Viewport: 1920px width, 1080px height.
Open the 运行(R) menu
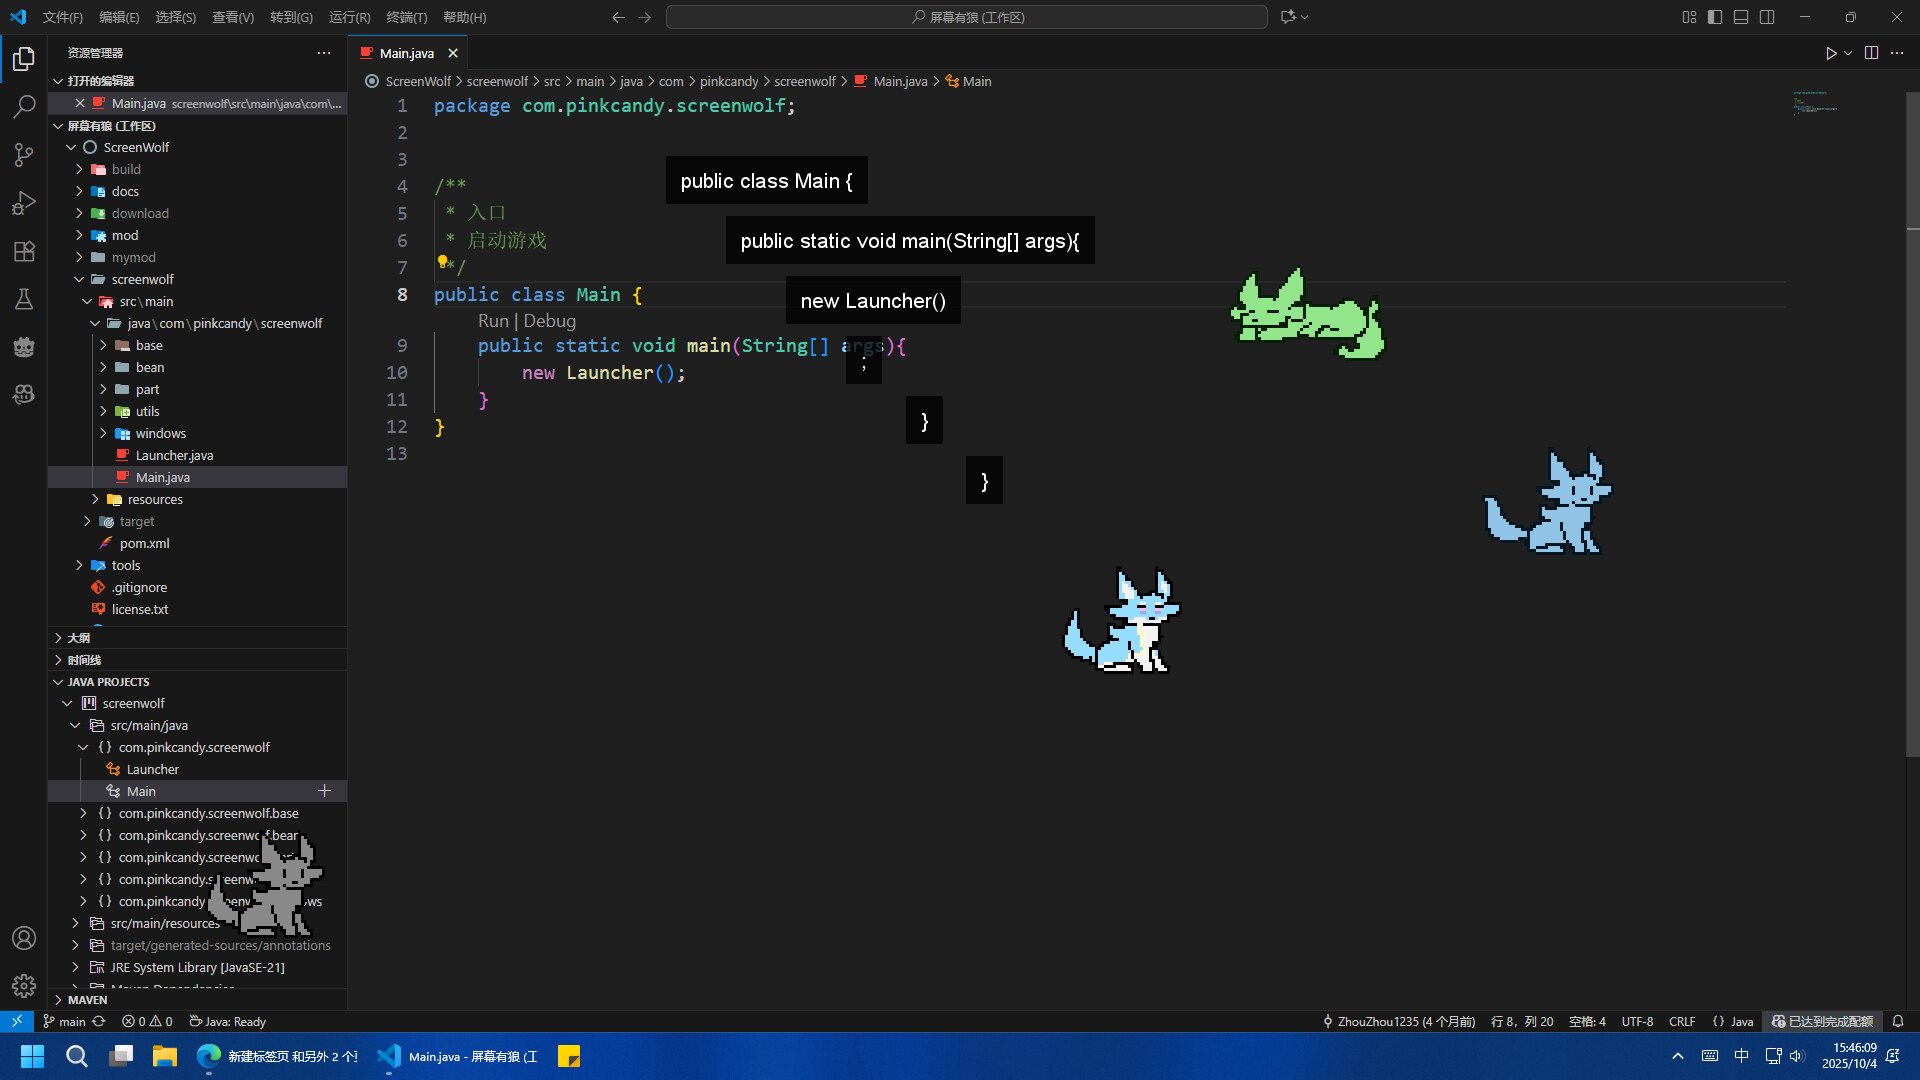coord(348,17)
